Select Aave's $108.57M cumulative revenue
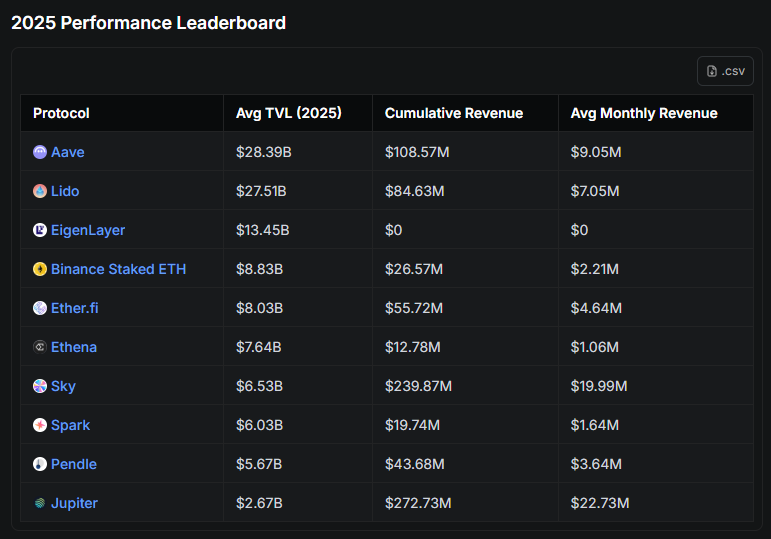 tap(465, 152)
